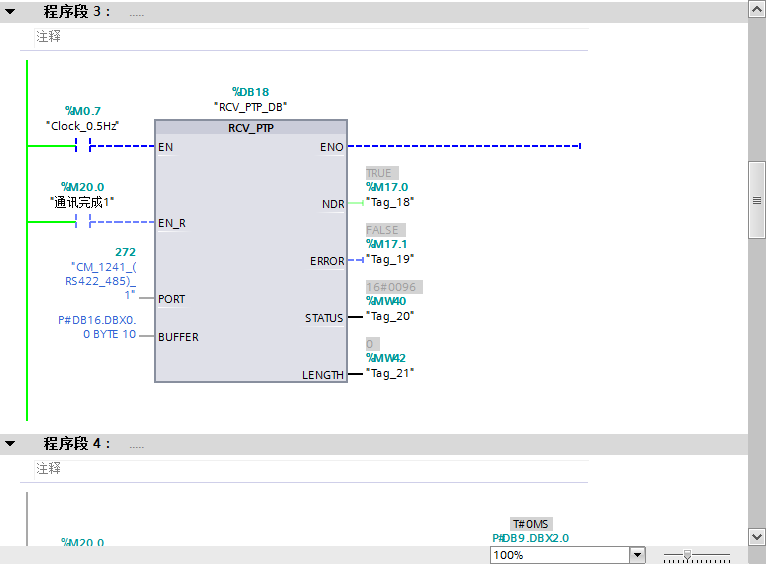Click the 注释 comment field of 程序段 3

click(x=311, y=37)
